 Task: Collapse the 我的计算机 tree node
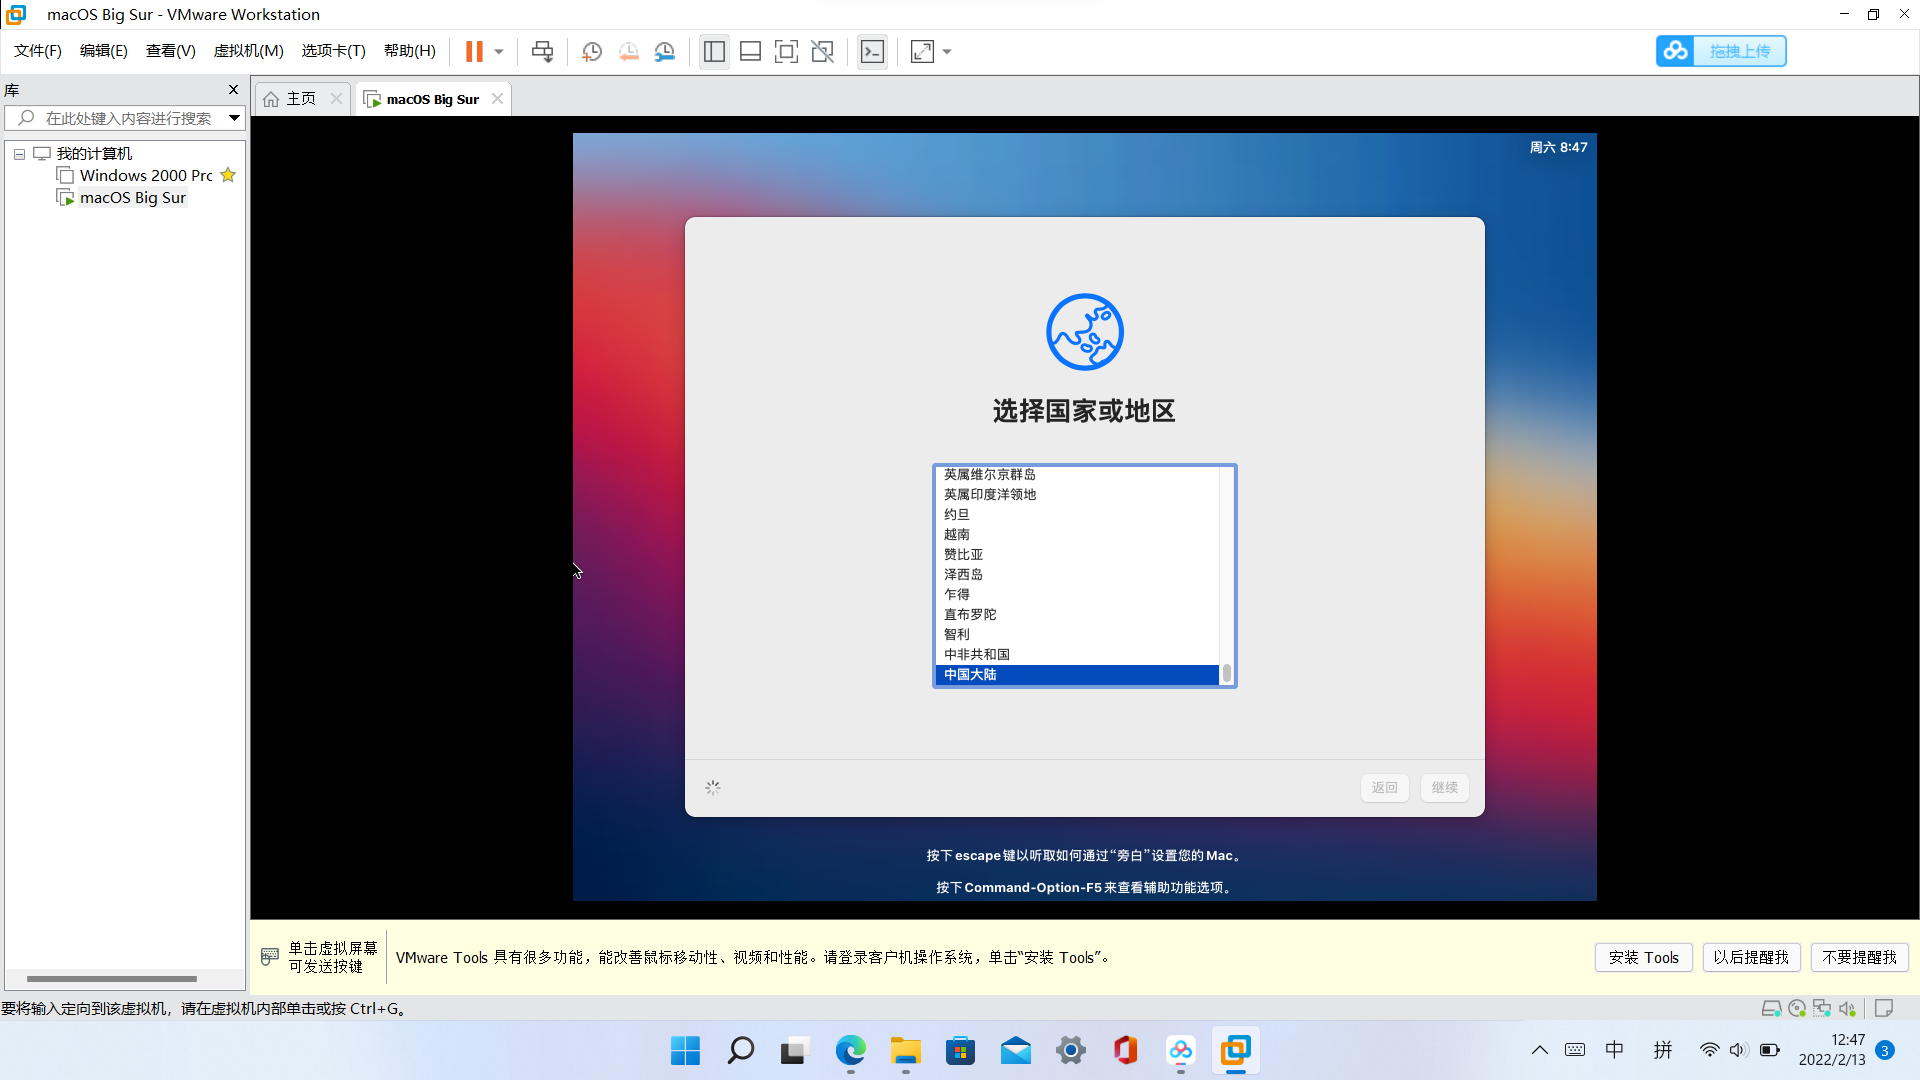coord(18,153)
